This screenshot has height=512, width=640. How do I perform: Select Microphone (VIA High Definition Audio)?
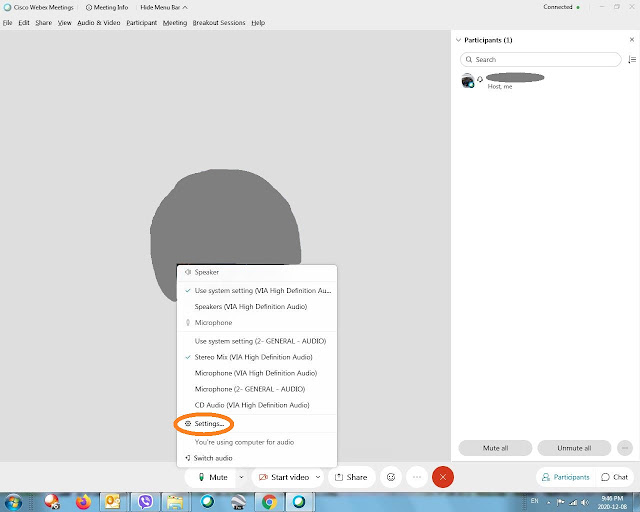coord(257,373)
